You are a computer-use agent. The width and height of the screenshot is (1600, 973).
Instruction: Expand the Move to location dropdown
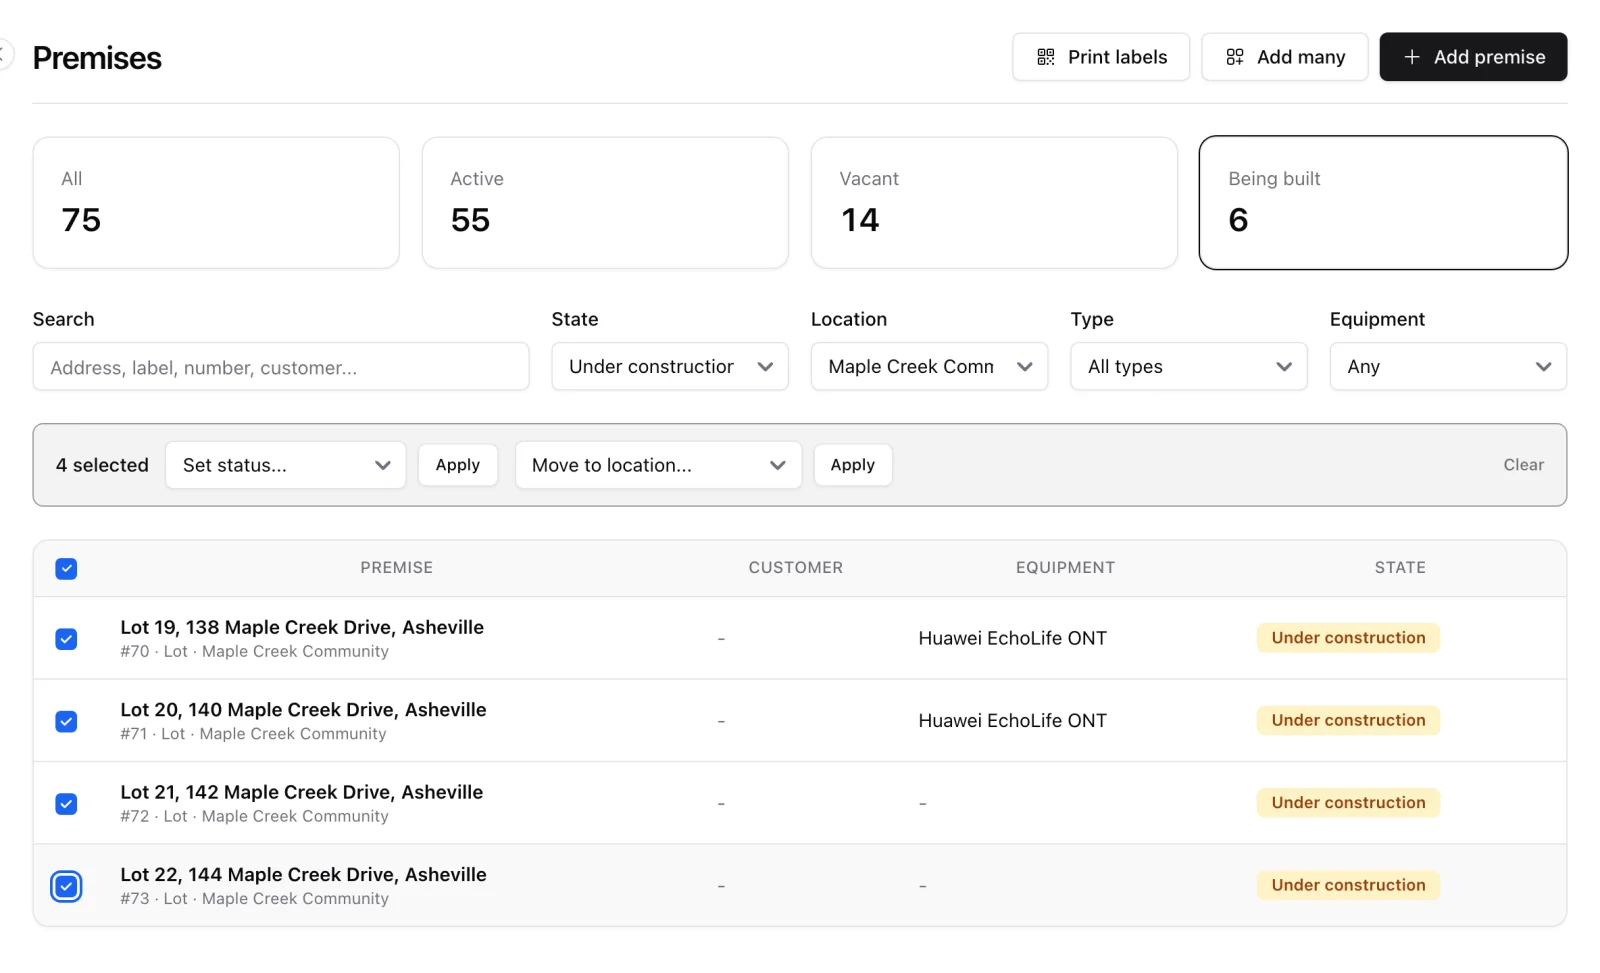[658, 465]
